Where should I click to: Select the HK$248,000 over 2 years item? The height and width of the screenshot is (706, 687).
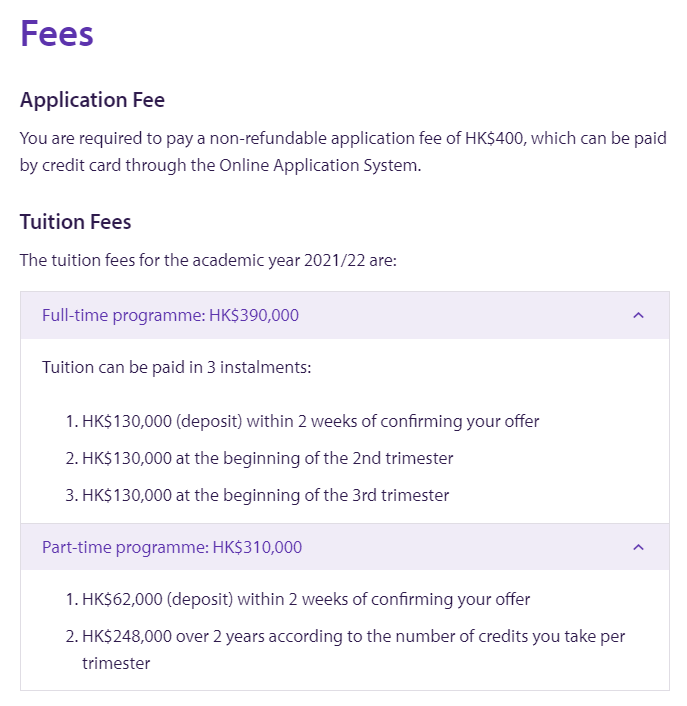pos(345,650)
